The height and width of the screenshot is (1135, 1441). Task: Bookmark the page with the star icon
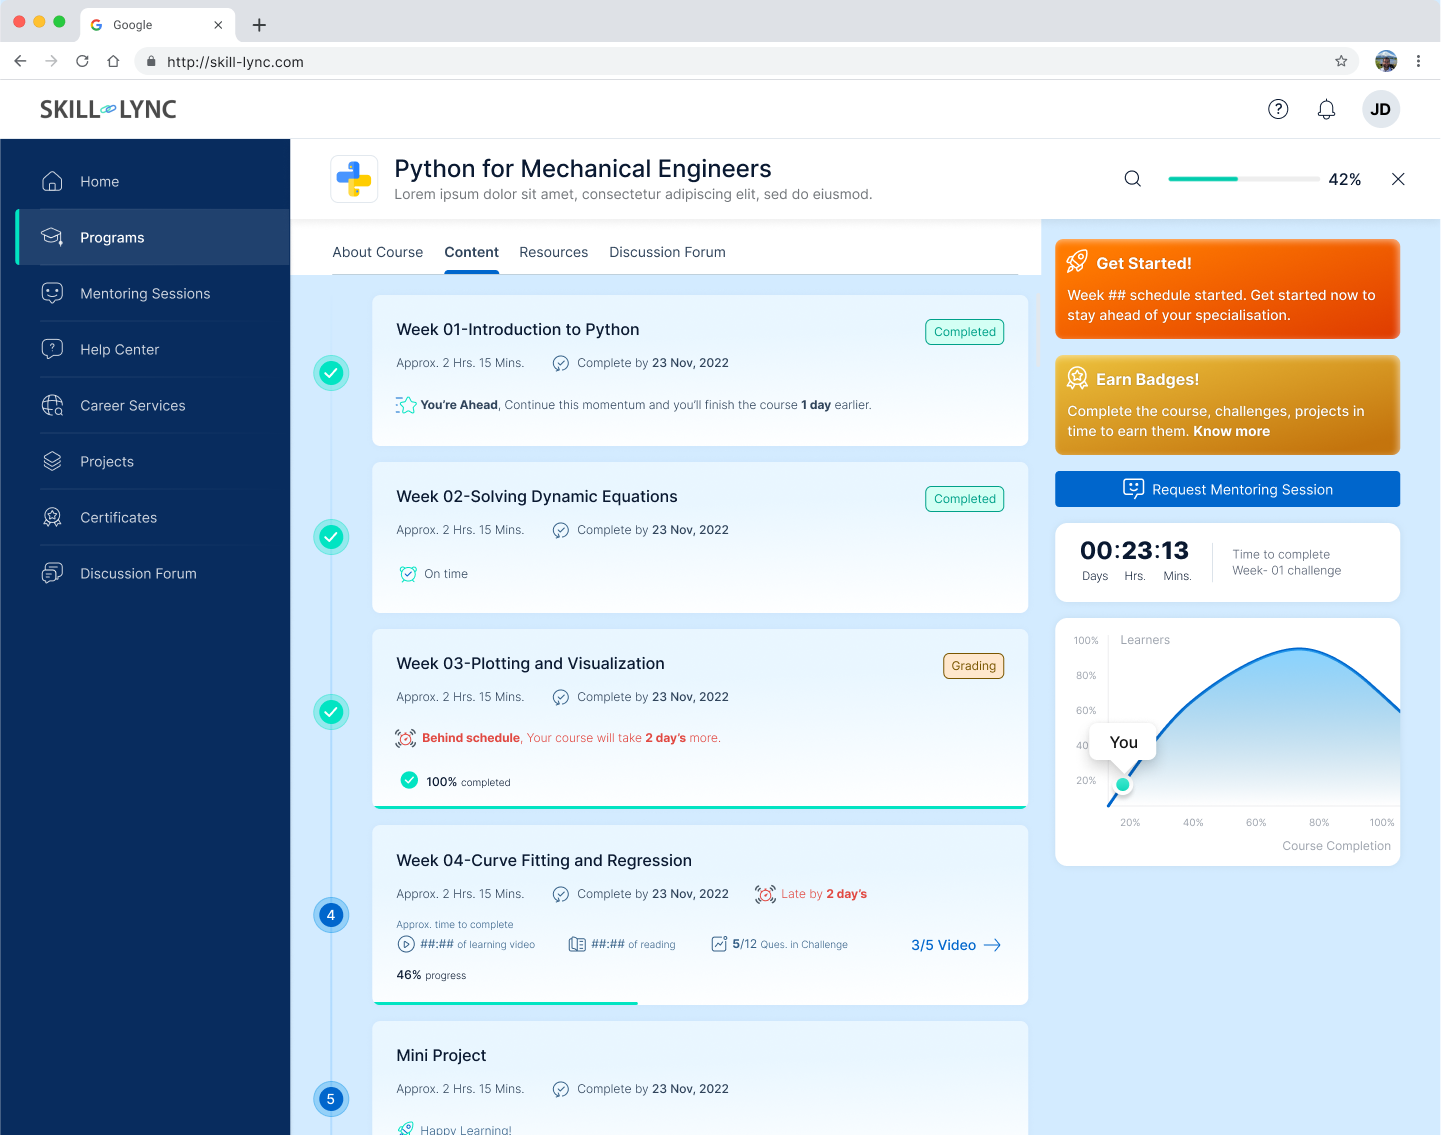click(x=1341, y=61)
